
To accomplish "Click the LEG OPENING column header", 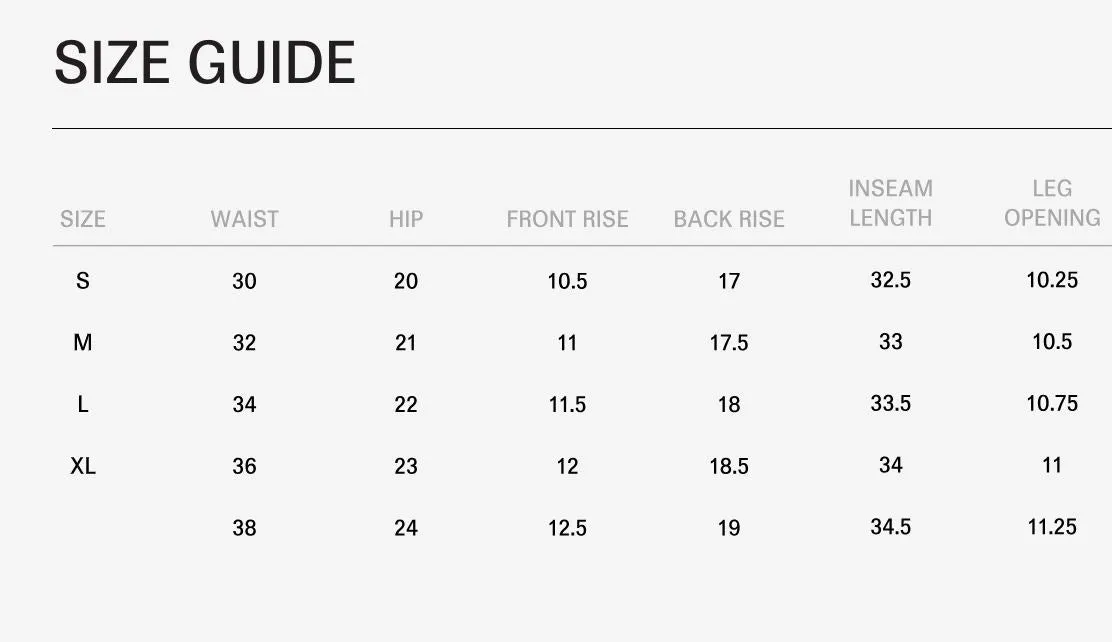I will 1052,203.
